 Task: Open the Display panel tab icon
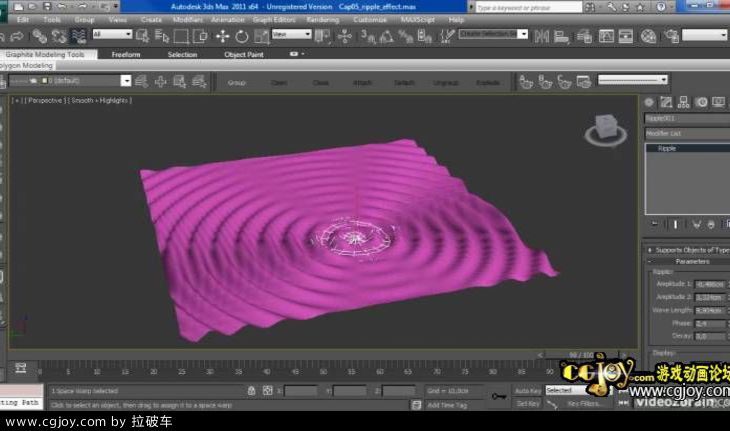[x=718, y=102]
